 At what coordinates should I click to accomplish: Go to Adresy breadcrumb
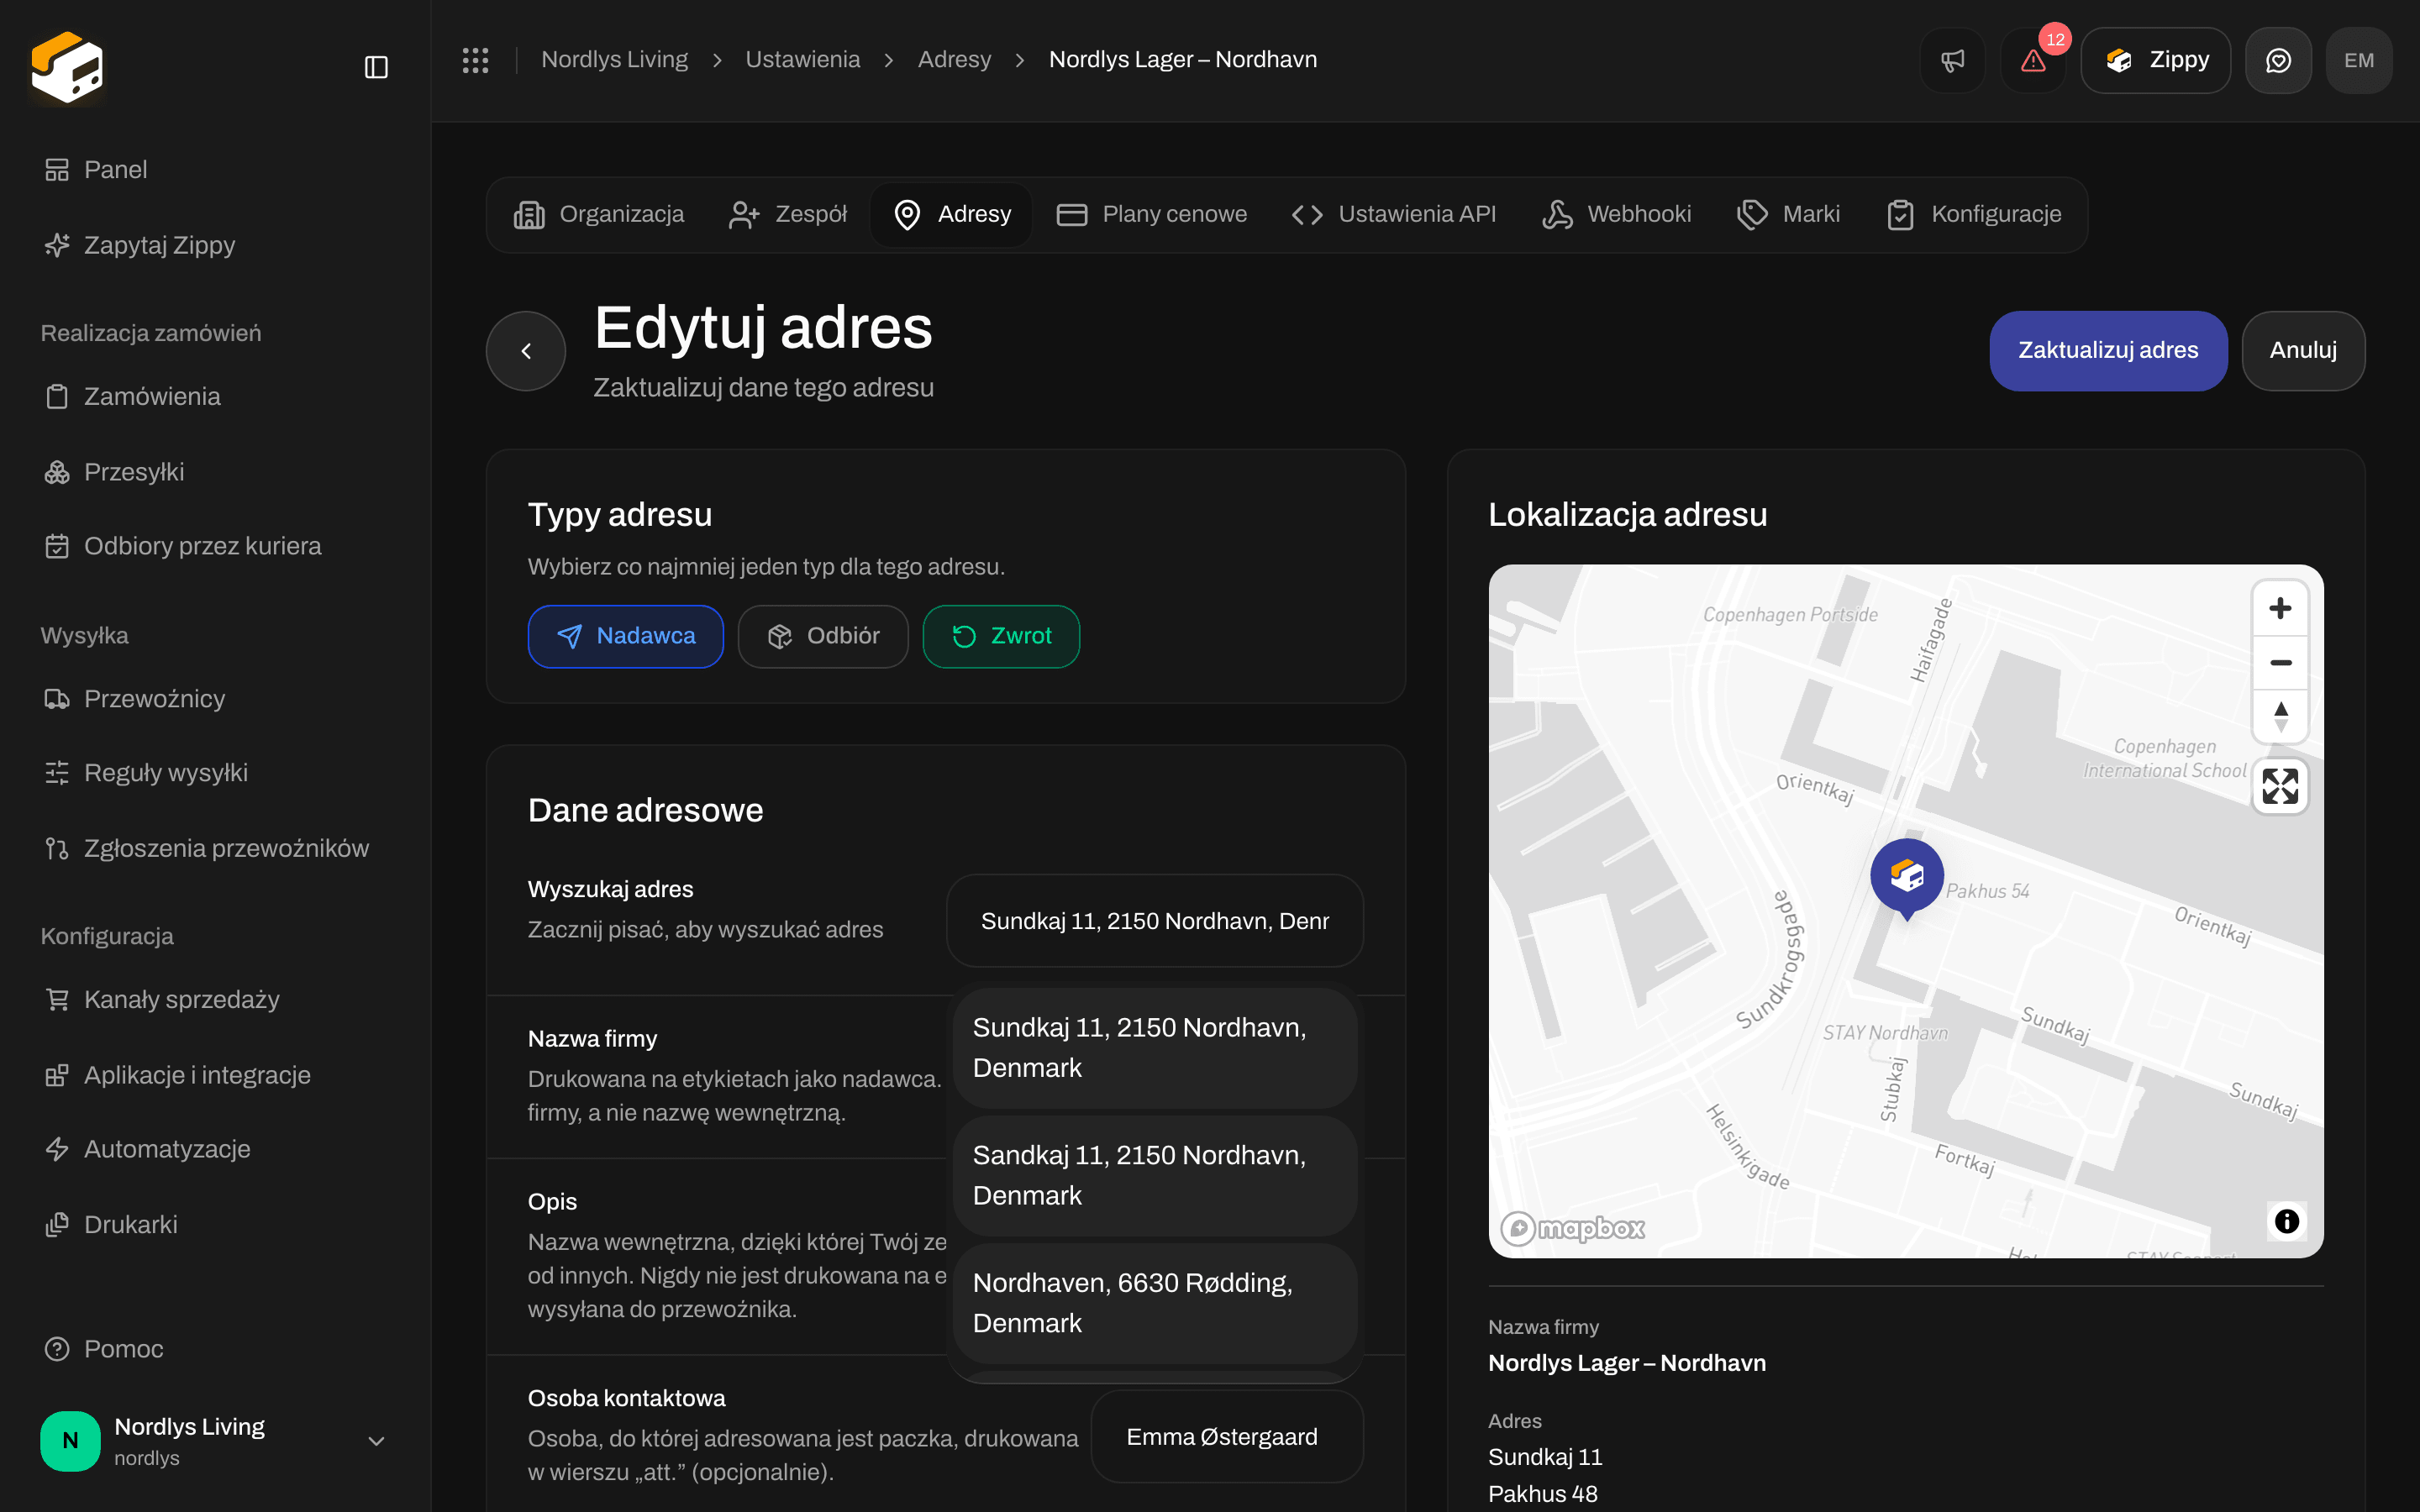click(954, 60)
